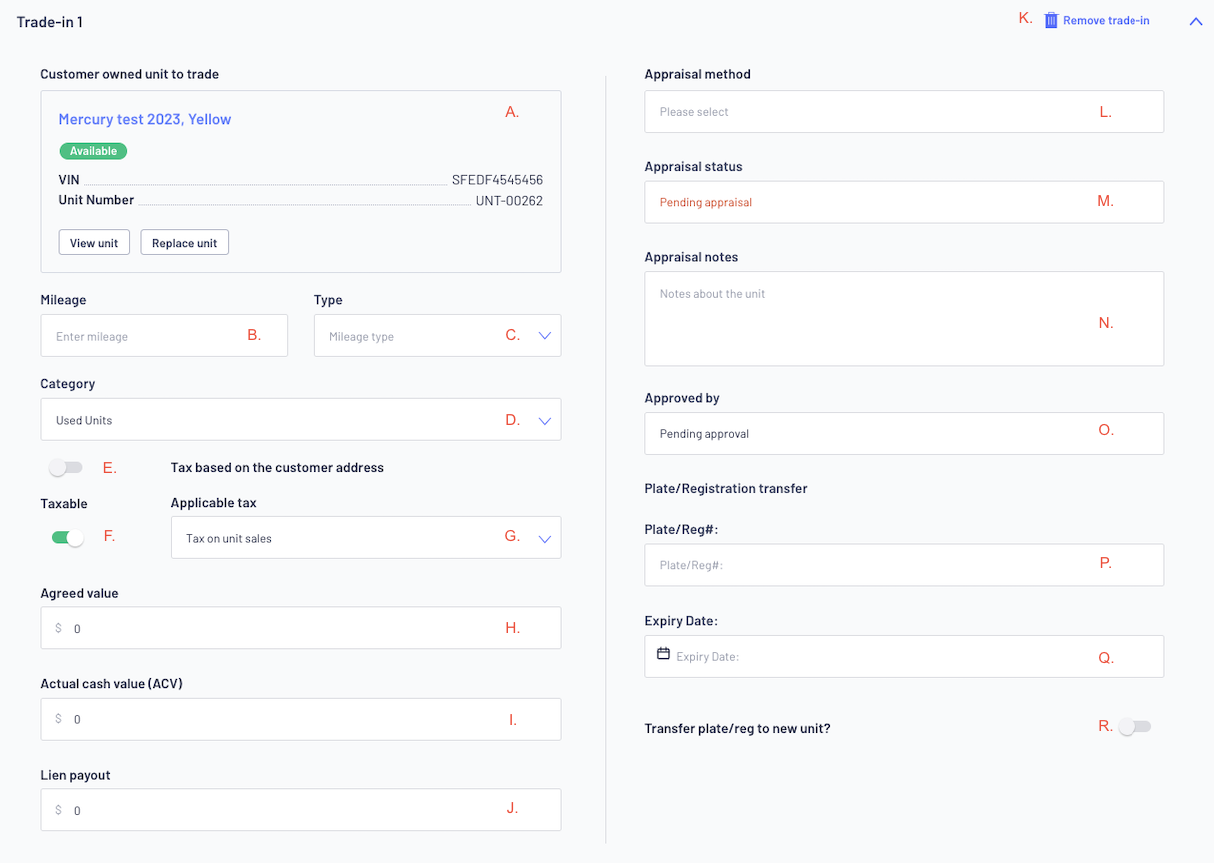Open the Appraisal method select field

pos(904,112)
